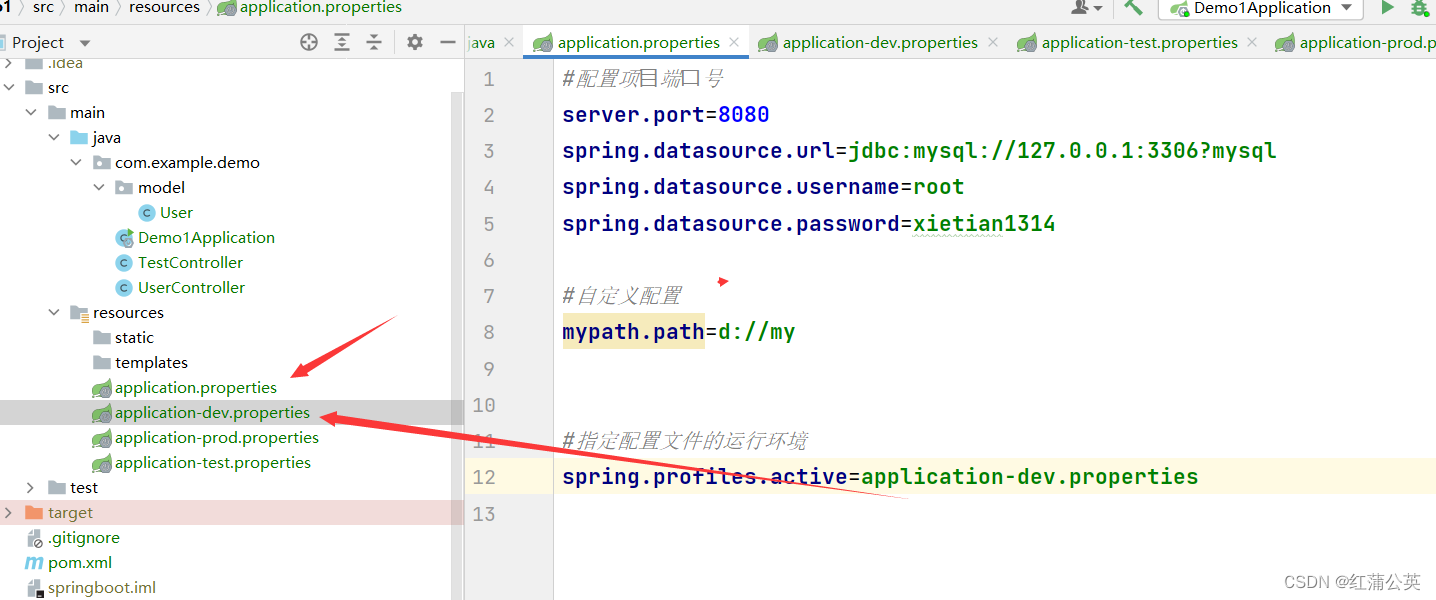Click the spring.datasource.url line
Viewport: 1436px width, 600px height.
point(919,151)
